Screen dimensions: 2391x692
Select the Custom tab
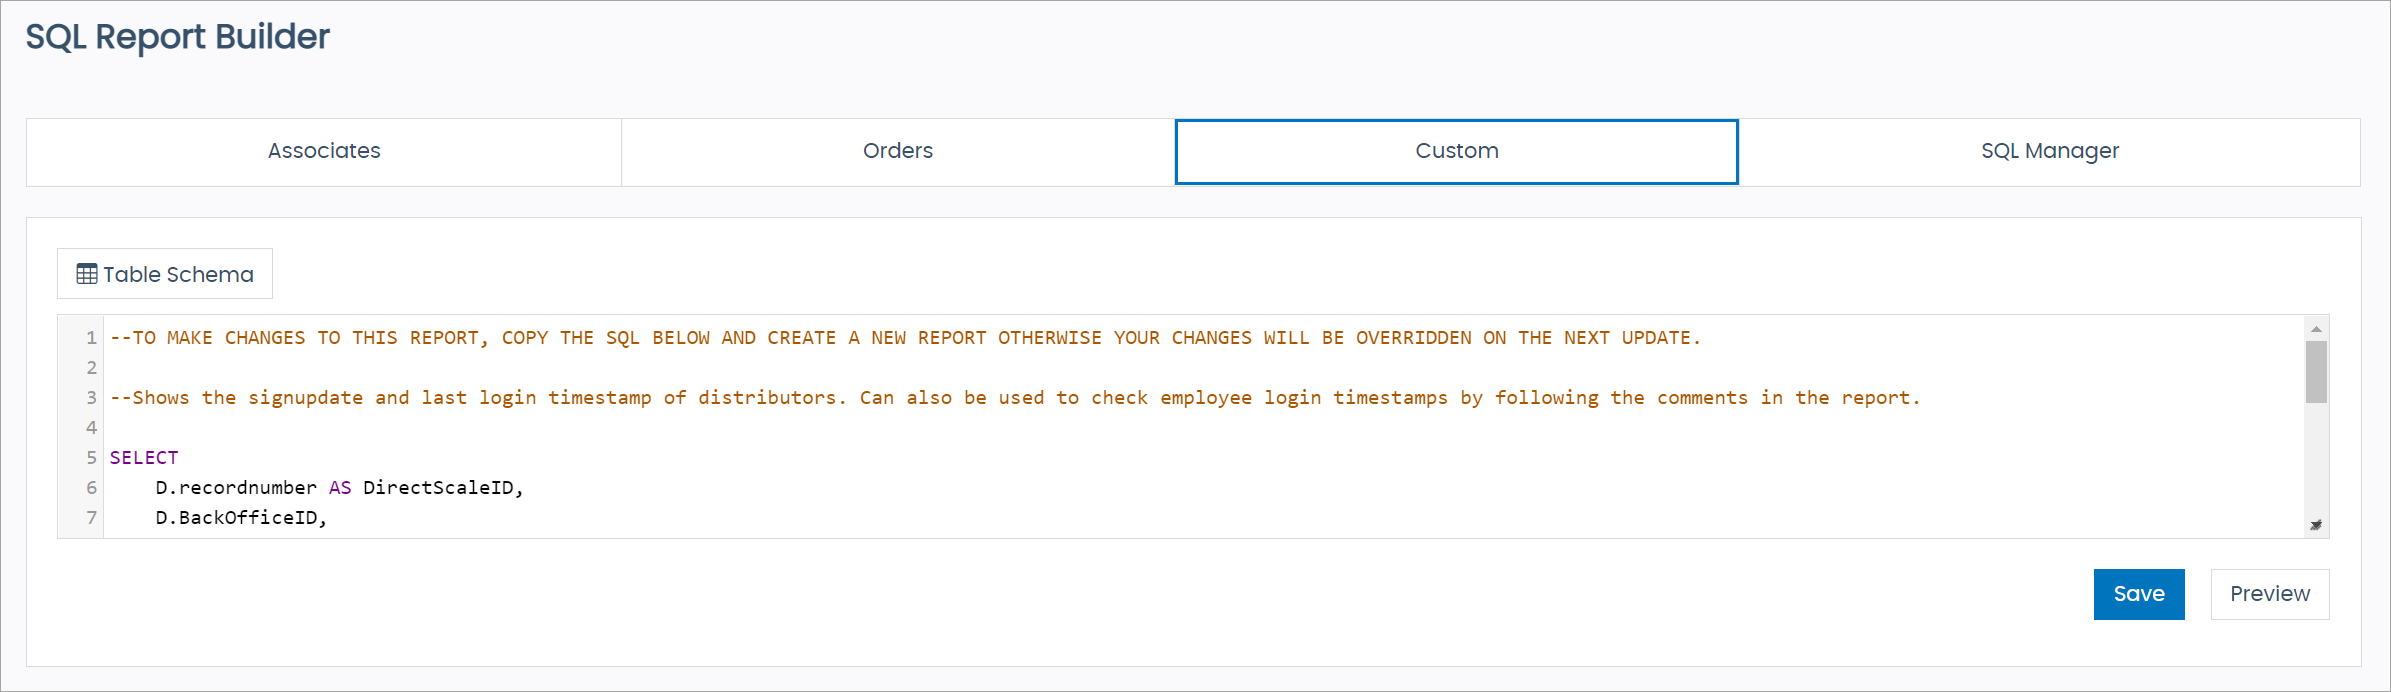1457,152
